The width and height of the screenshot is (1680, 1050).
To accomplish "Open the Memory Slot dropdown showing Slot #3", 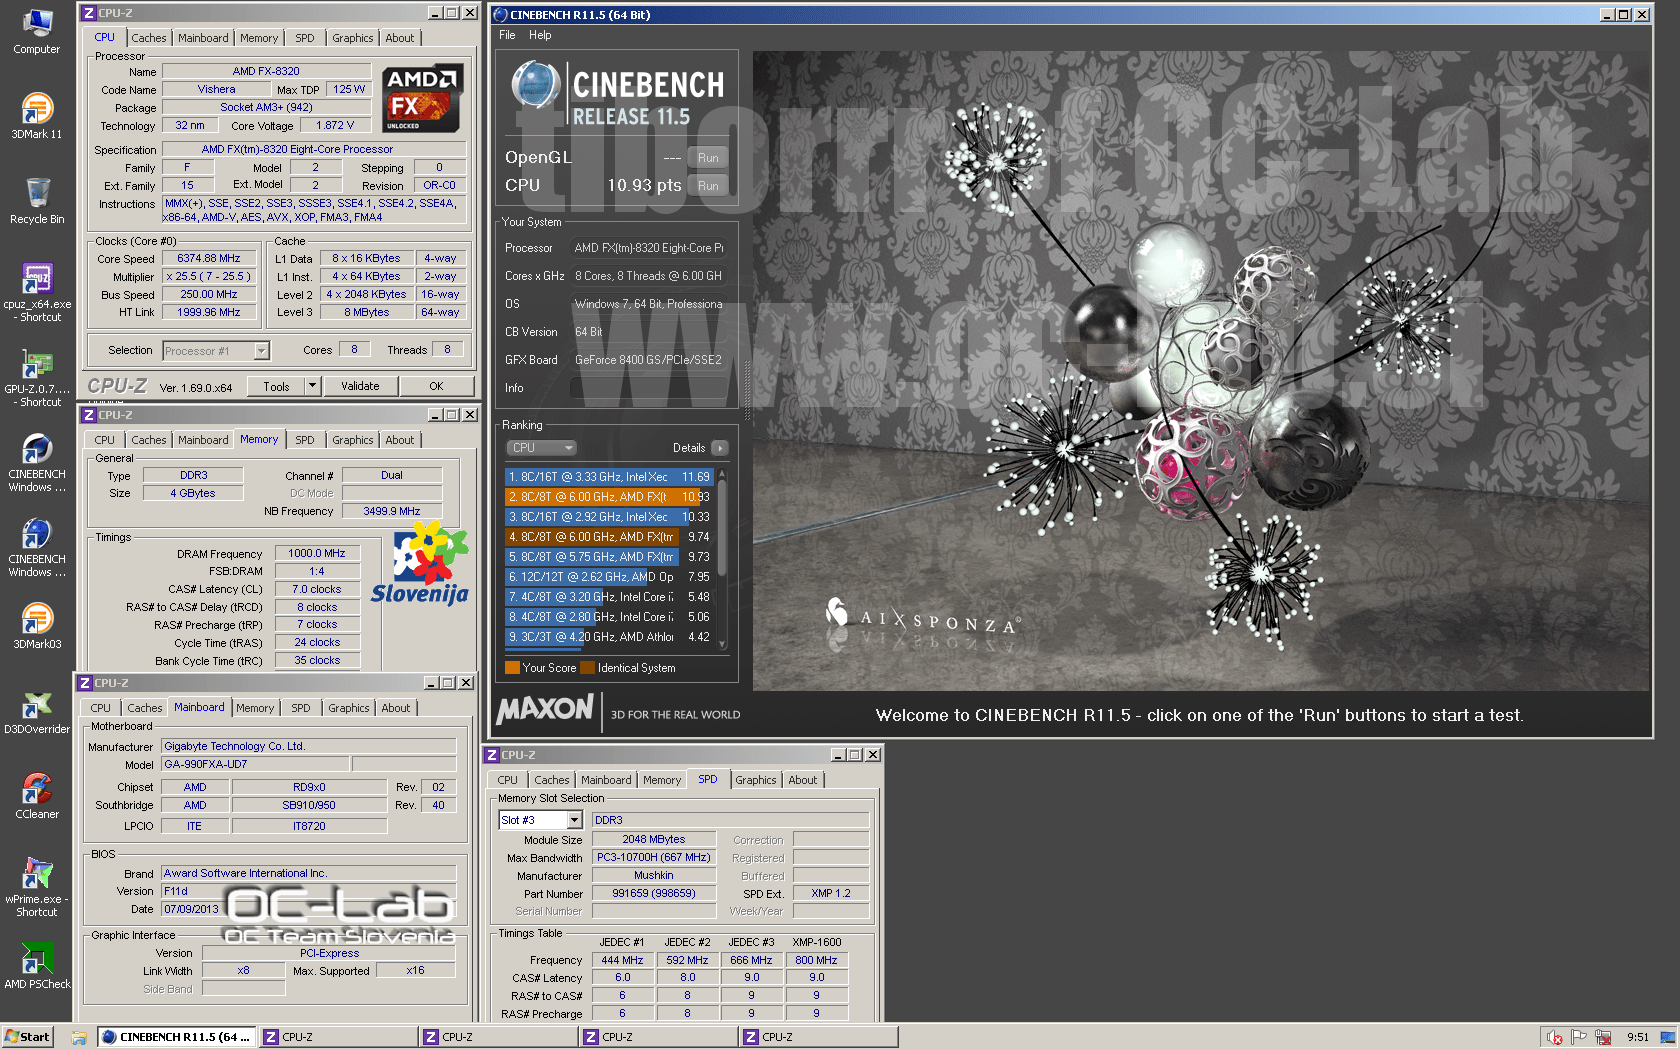I will click(x=574, y=819).
